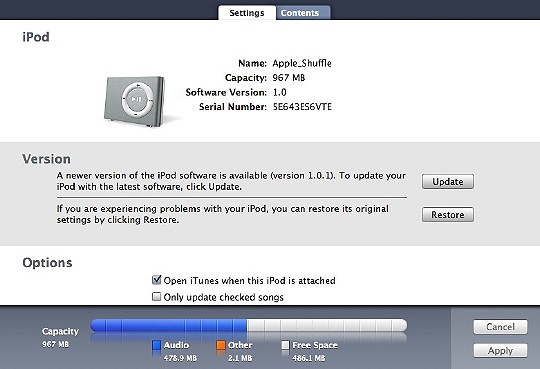Click the Free Space size 486.1 MB
Viewport: 540px width, 369px height.
(x=309, y=358)
